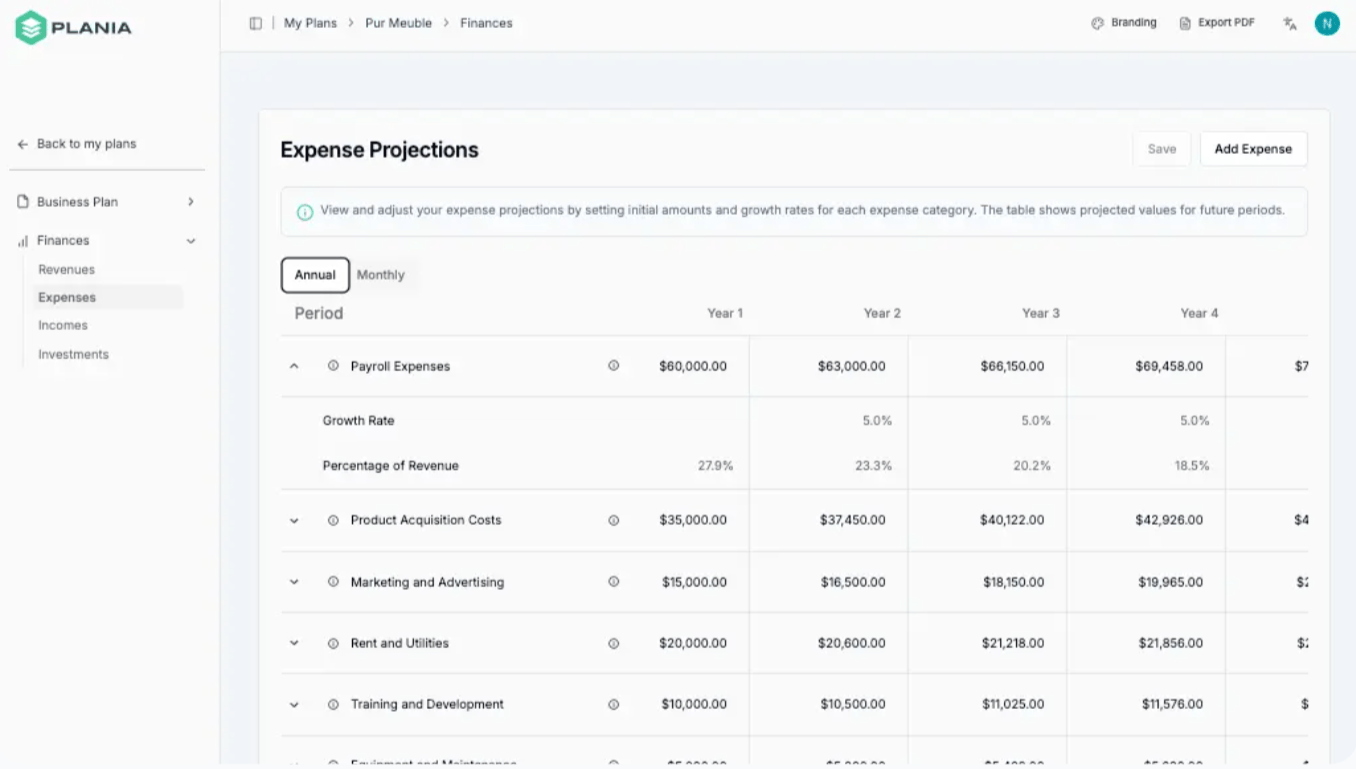The height and width of the screenshot is (769, 1356).
Task: Go to Investments in the sidebar
Action: [74, 354]
